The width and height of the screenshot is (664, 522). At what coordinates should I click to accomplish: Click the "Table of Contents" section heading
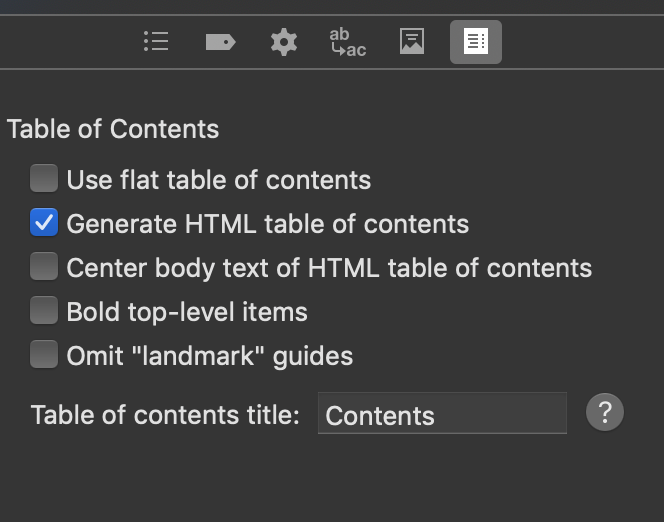pyautogui.click(x=113, y=129)
